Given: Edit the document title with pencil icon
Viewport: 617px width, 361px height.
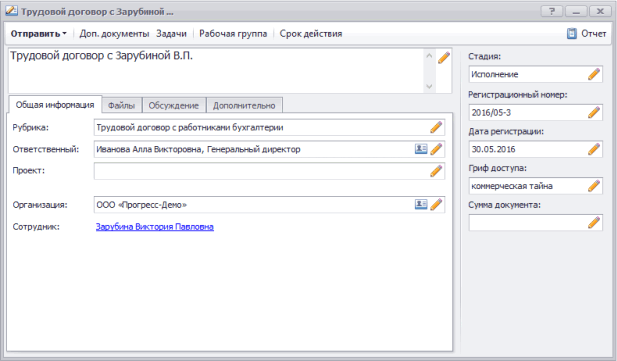Looking at the screenshot, I should pos(443,57).
